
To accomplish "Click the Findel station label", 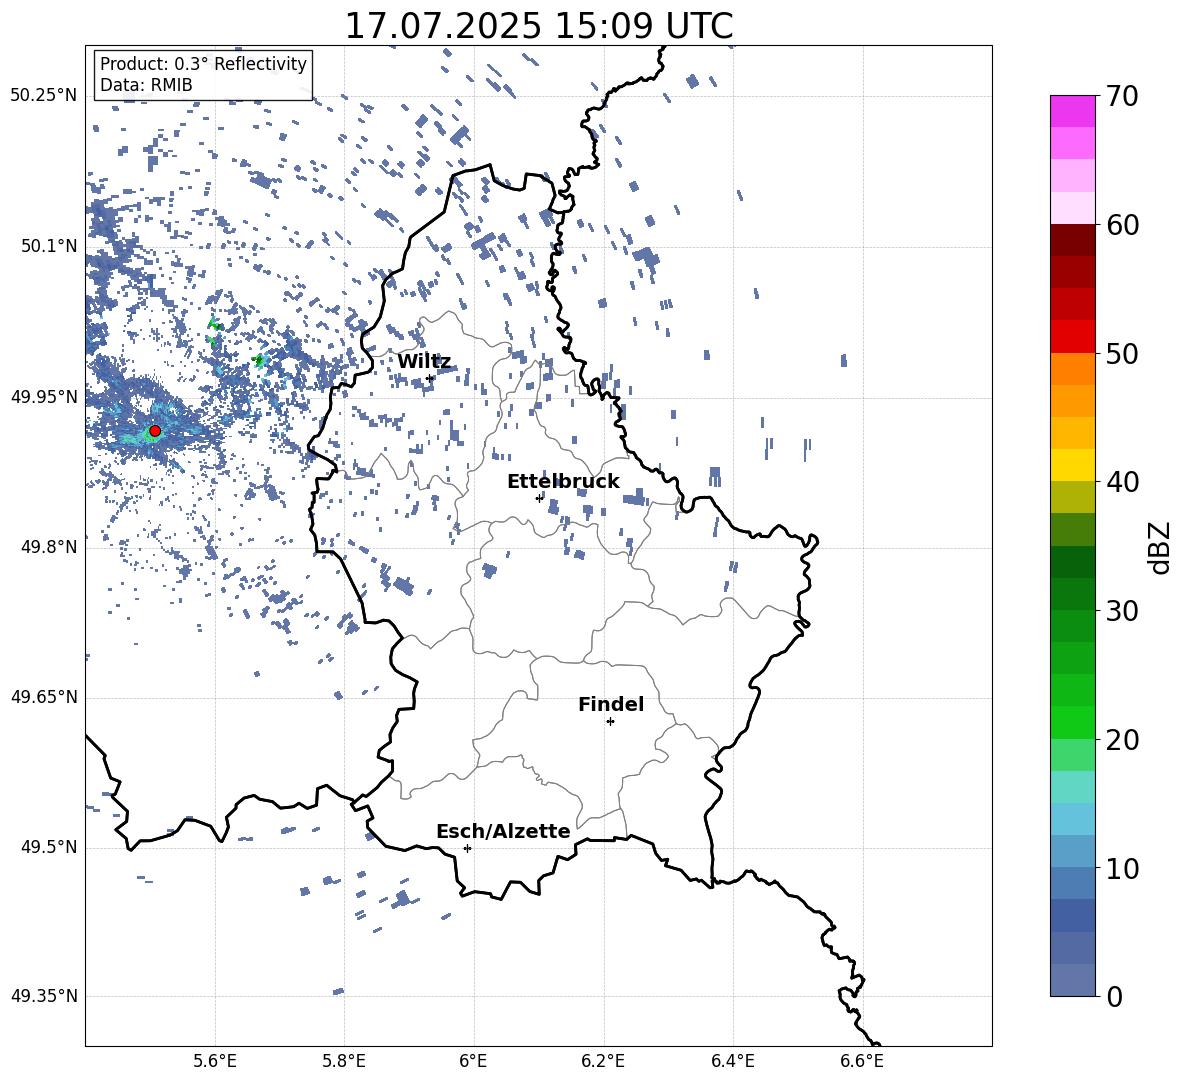I will 611,704.
